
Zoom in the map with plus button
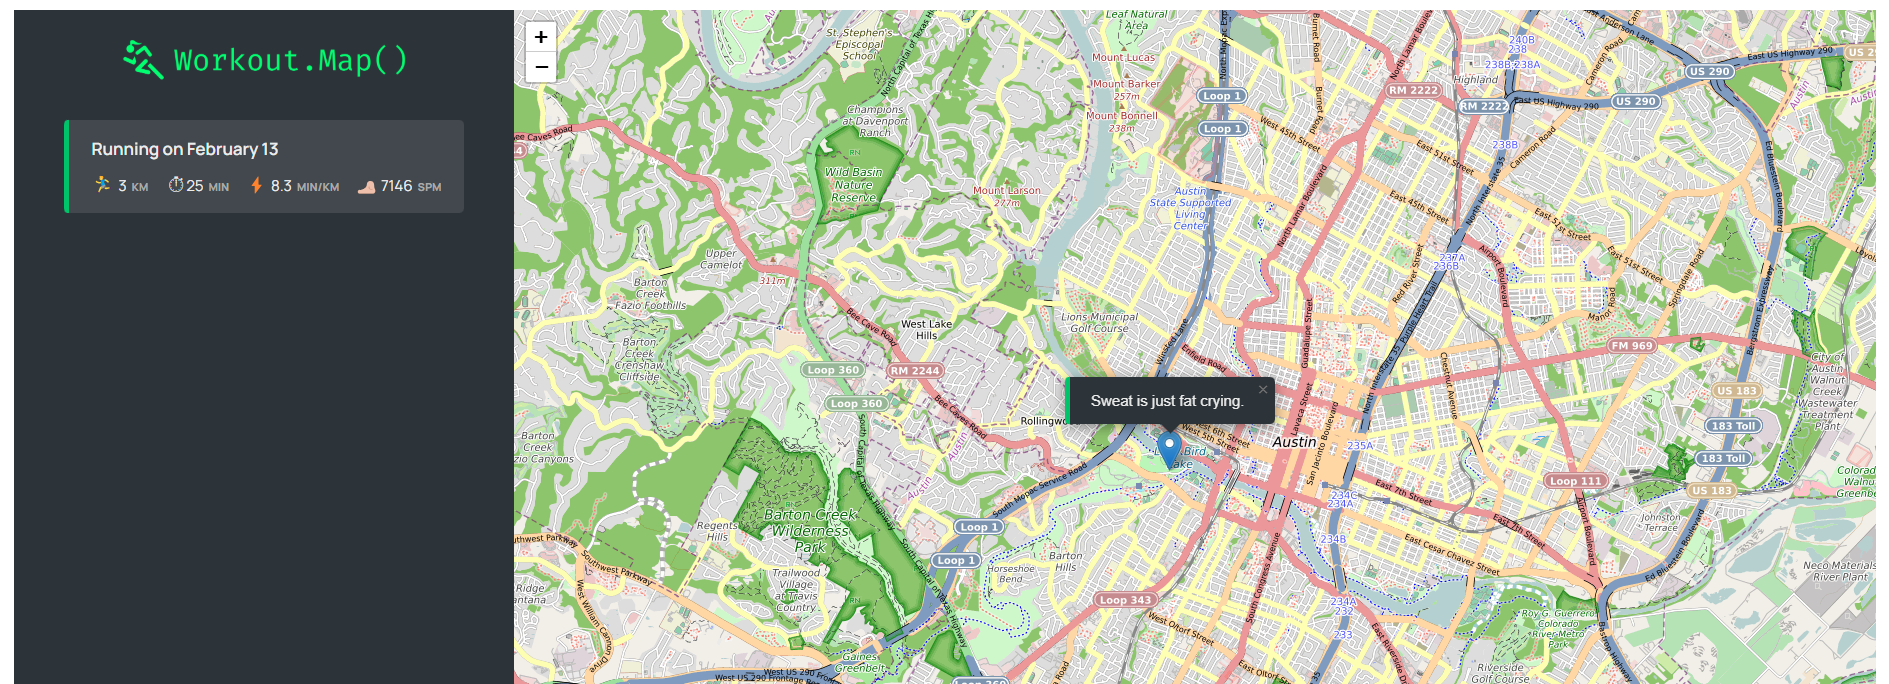coord(541,37)
